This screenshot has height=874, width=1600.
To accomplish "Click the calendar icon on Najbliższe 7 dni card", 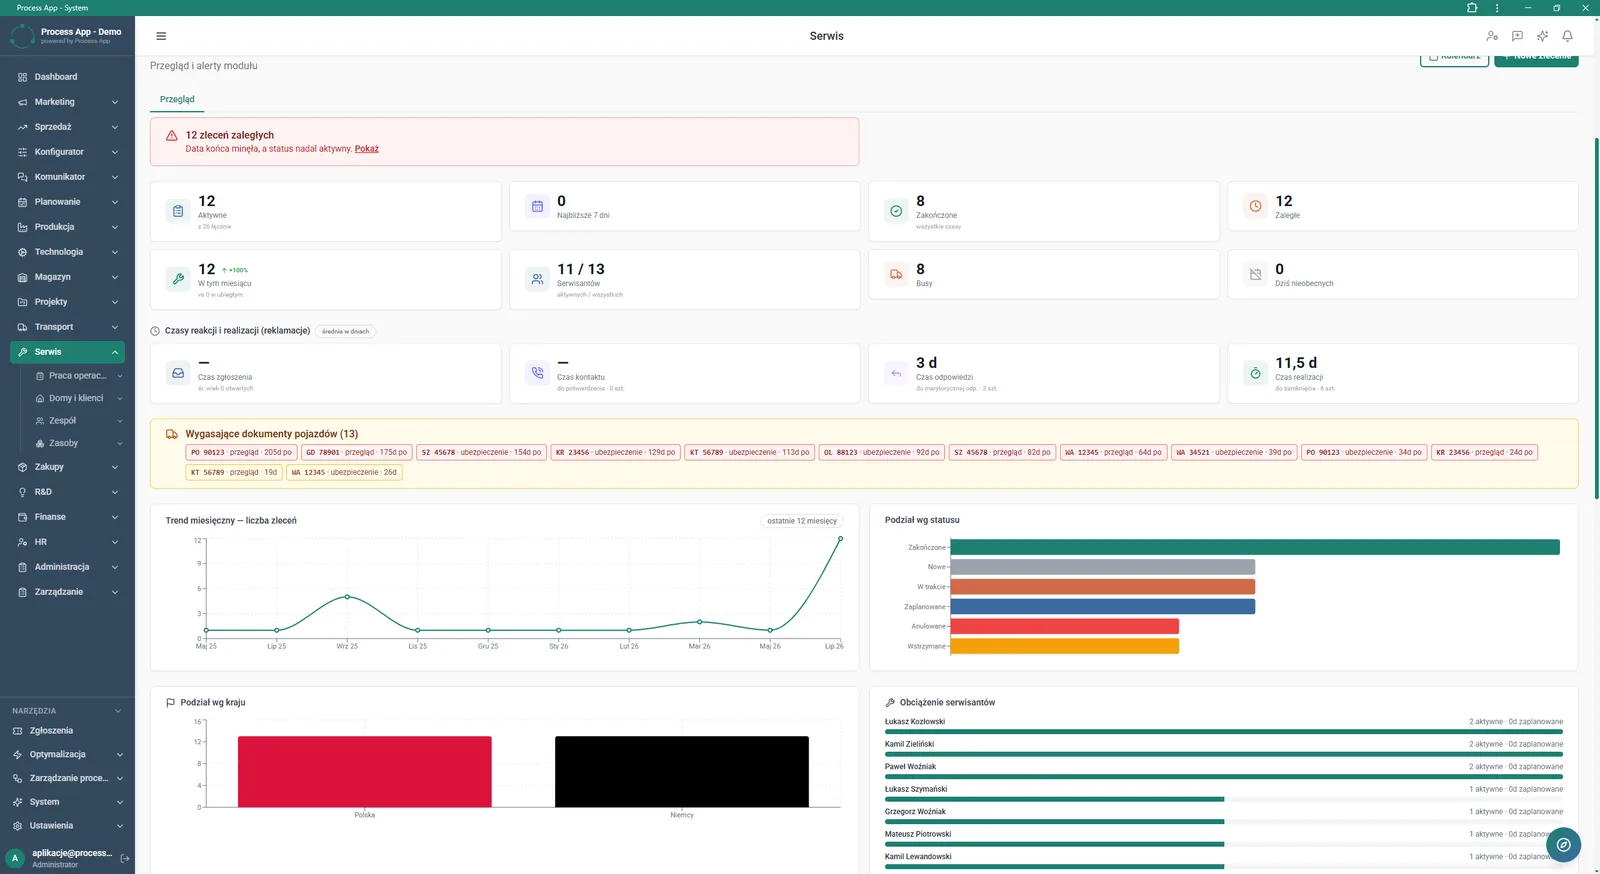I will (537, 206).
